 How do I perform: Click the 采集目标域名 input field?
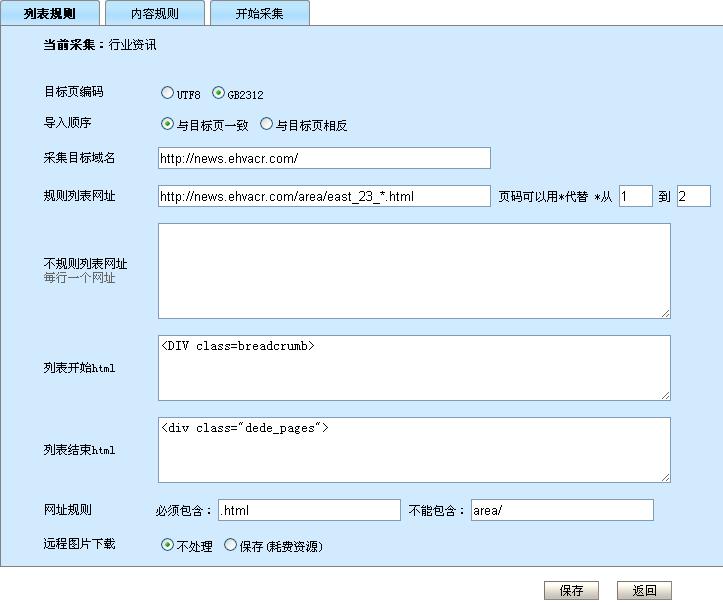(324, 158)
